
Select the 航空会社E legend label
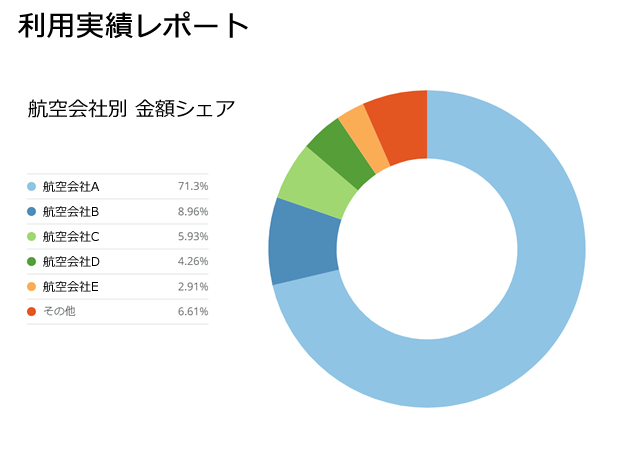pyautogui.click(x=71, y=287)
